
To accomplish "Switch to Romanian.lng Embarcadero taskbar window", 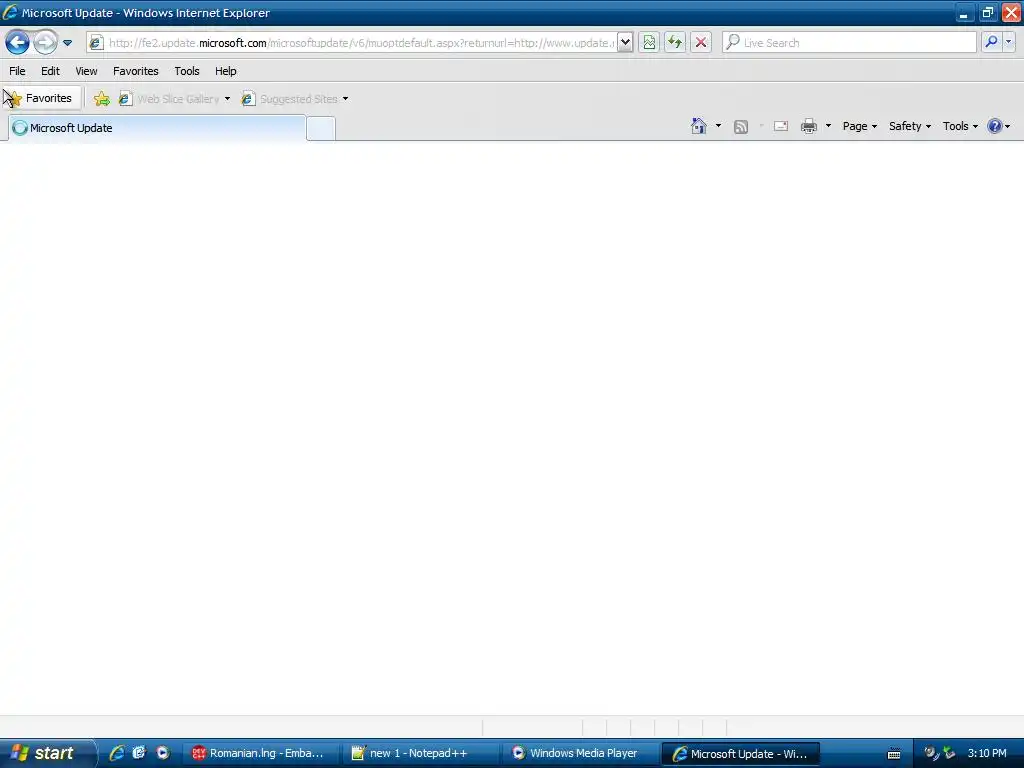I will (x=261, y=754).
